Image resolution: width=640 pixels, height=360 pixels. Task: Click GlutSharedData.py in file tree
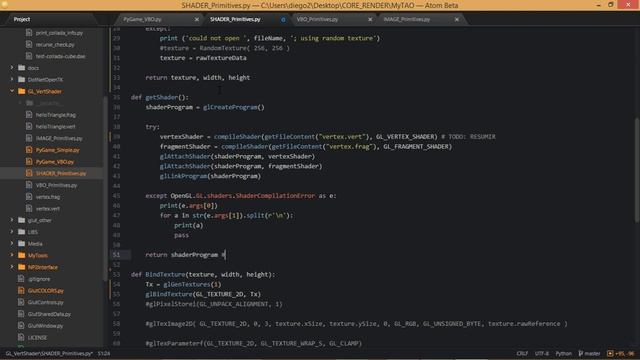click(49, 314)
